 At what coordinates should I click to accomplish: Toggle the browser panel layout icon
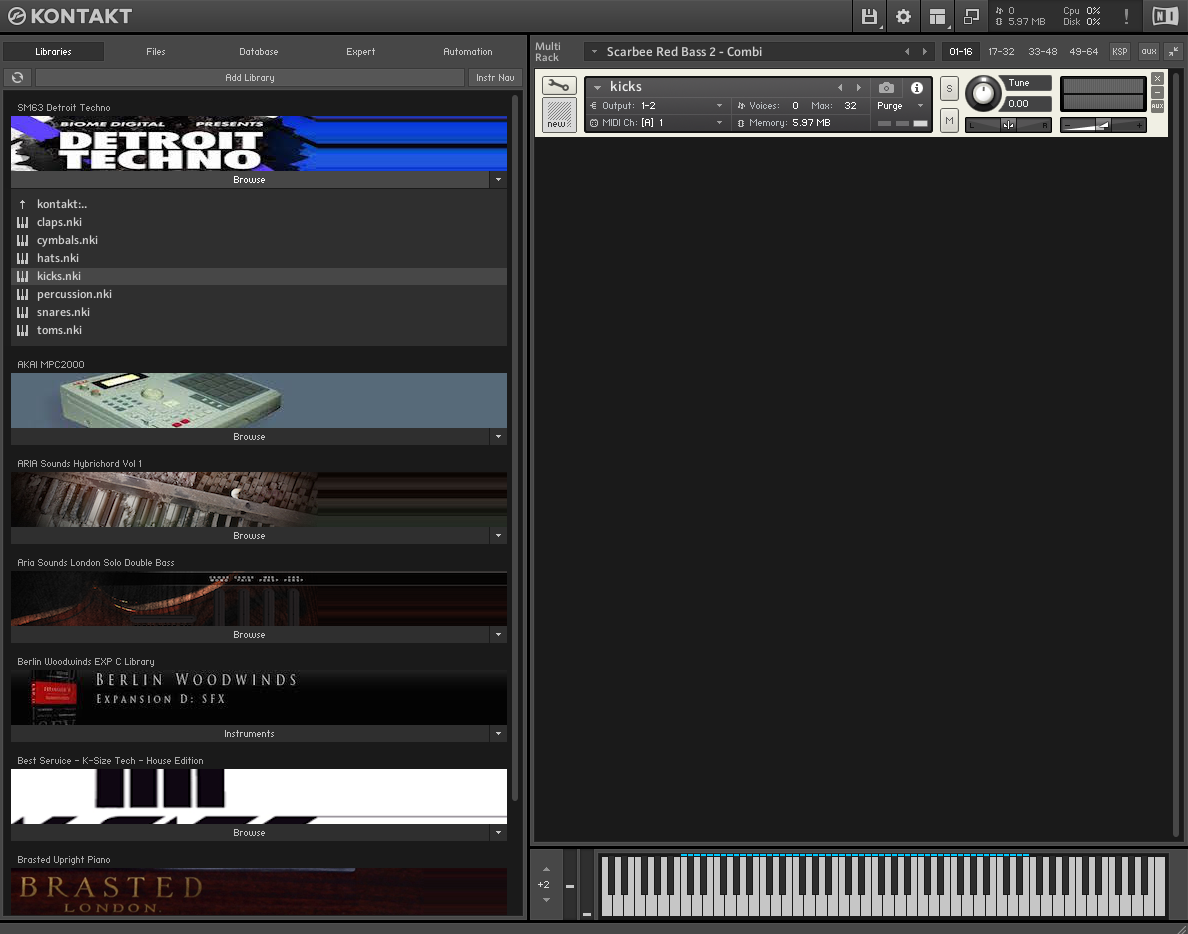pos(937,16)
